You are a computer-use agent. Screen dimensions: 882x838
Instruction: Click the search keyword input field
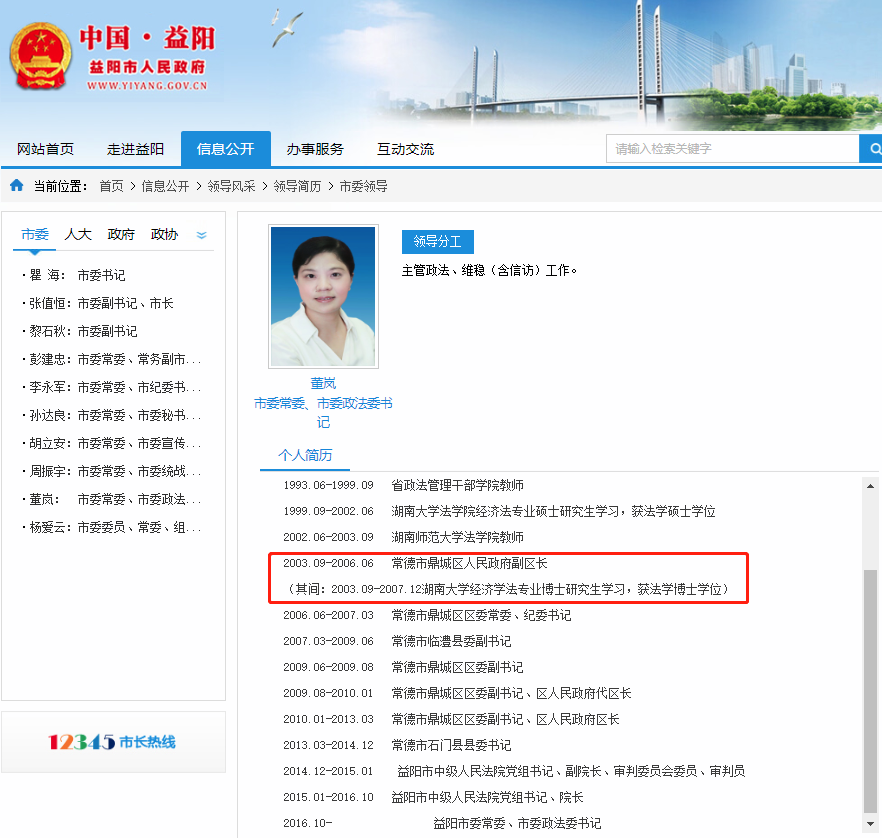click(732, 149)
